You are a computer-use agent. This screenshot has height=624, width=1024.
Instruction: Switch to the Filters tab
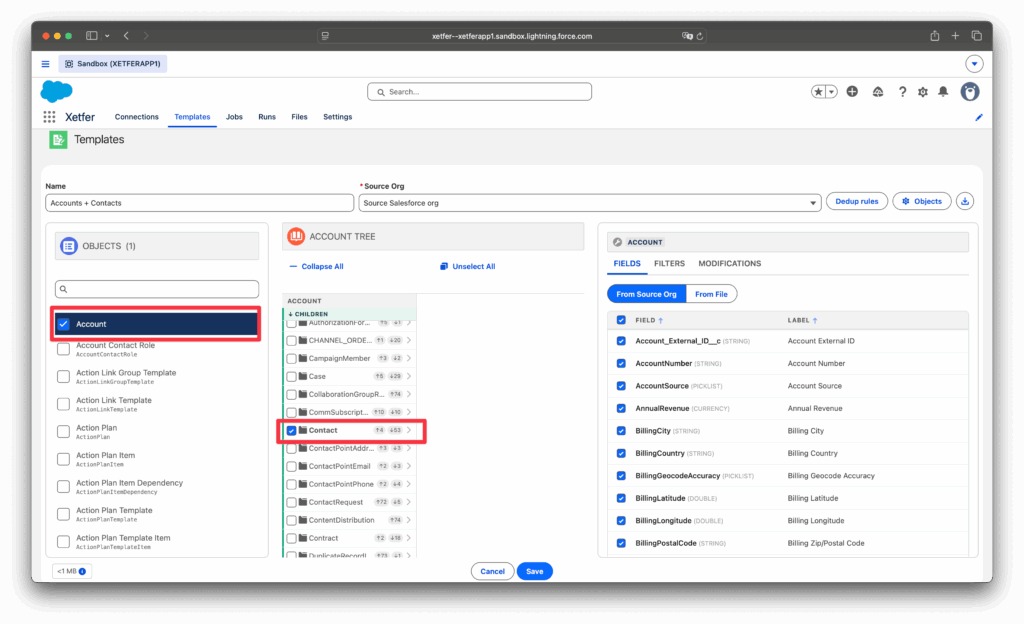(669, 264)
